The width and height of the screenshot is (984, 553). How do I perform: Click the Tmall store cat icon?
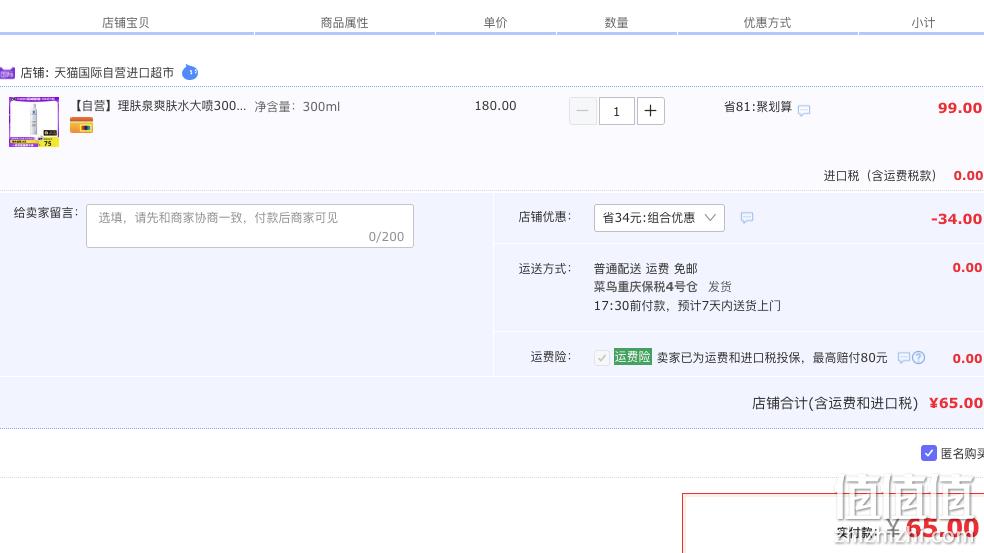point(7,73)
